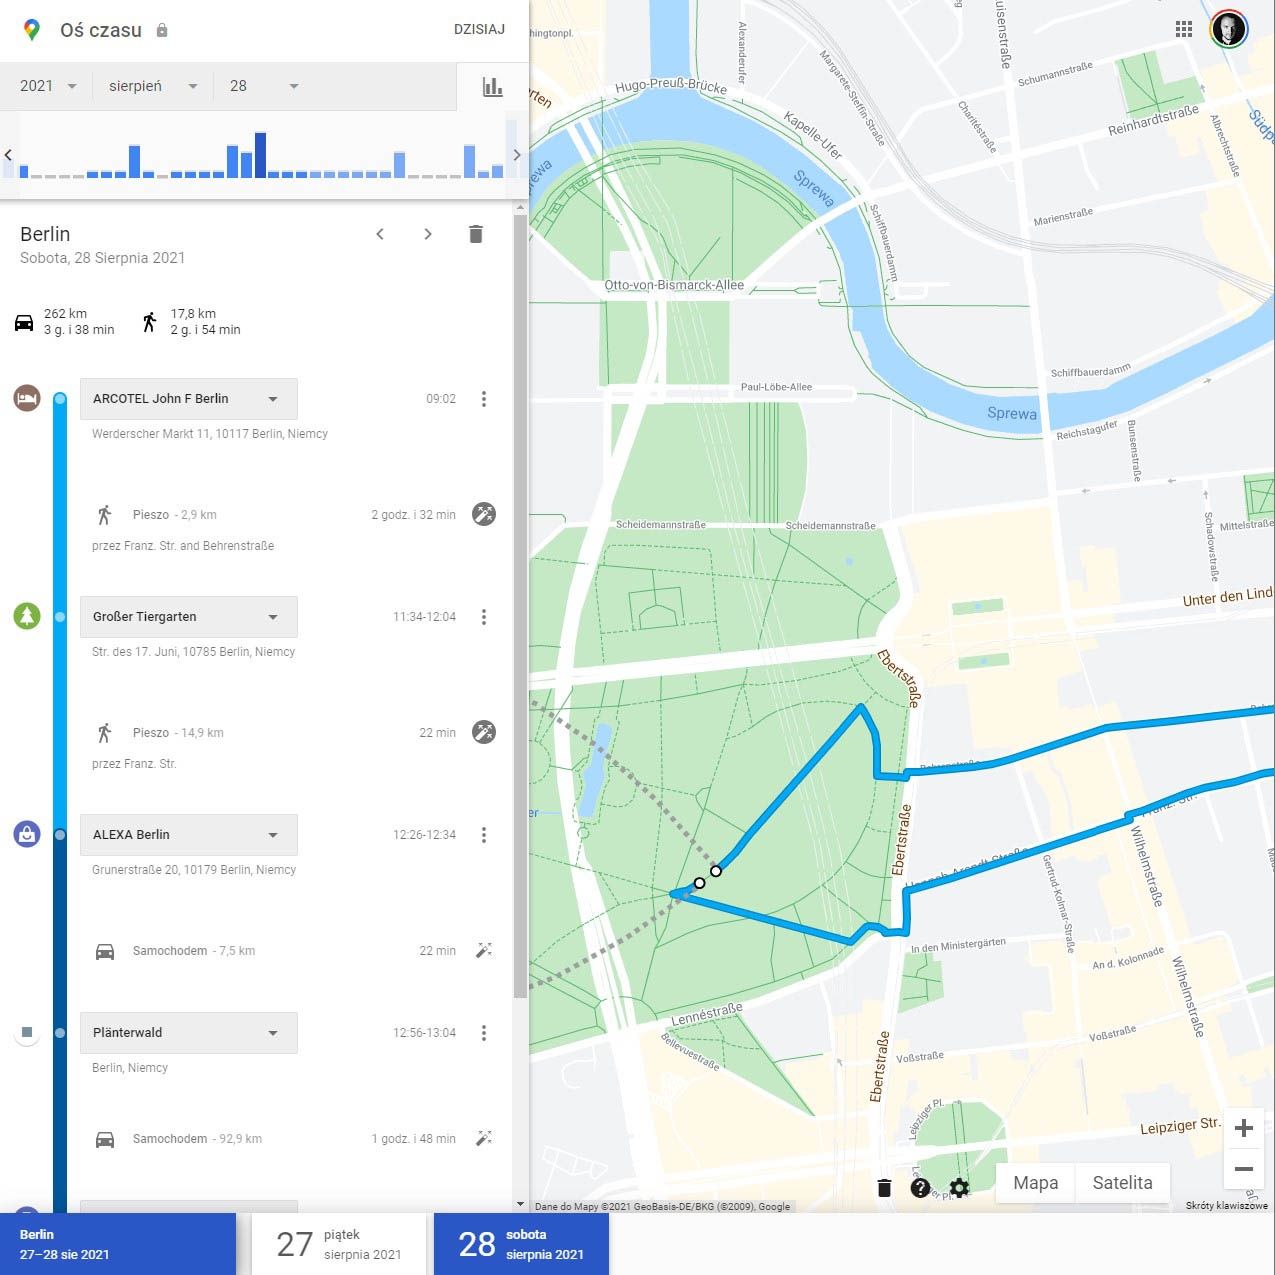Viewport: 1275px width, 1275px height.
Task: Click the shopping bag icon for ALEXA
Action: (x=27, y=833)
